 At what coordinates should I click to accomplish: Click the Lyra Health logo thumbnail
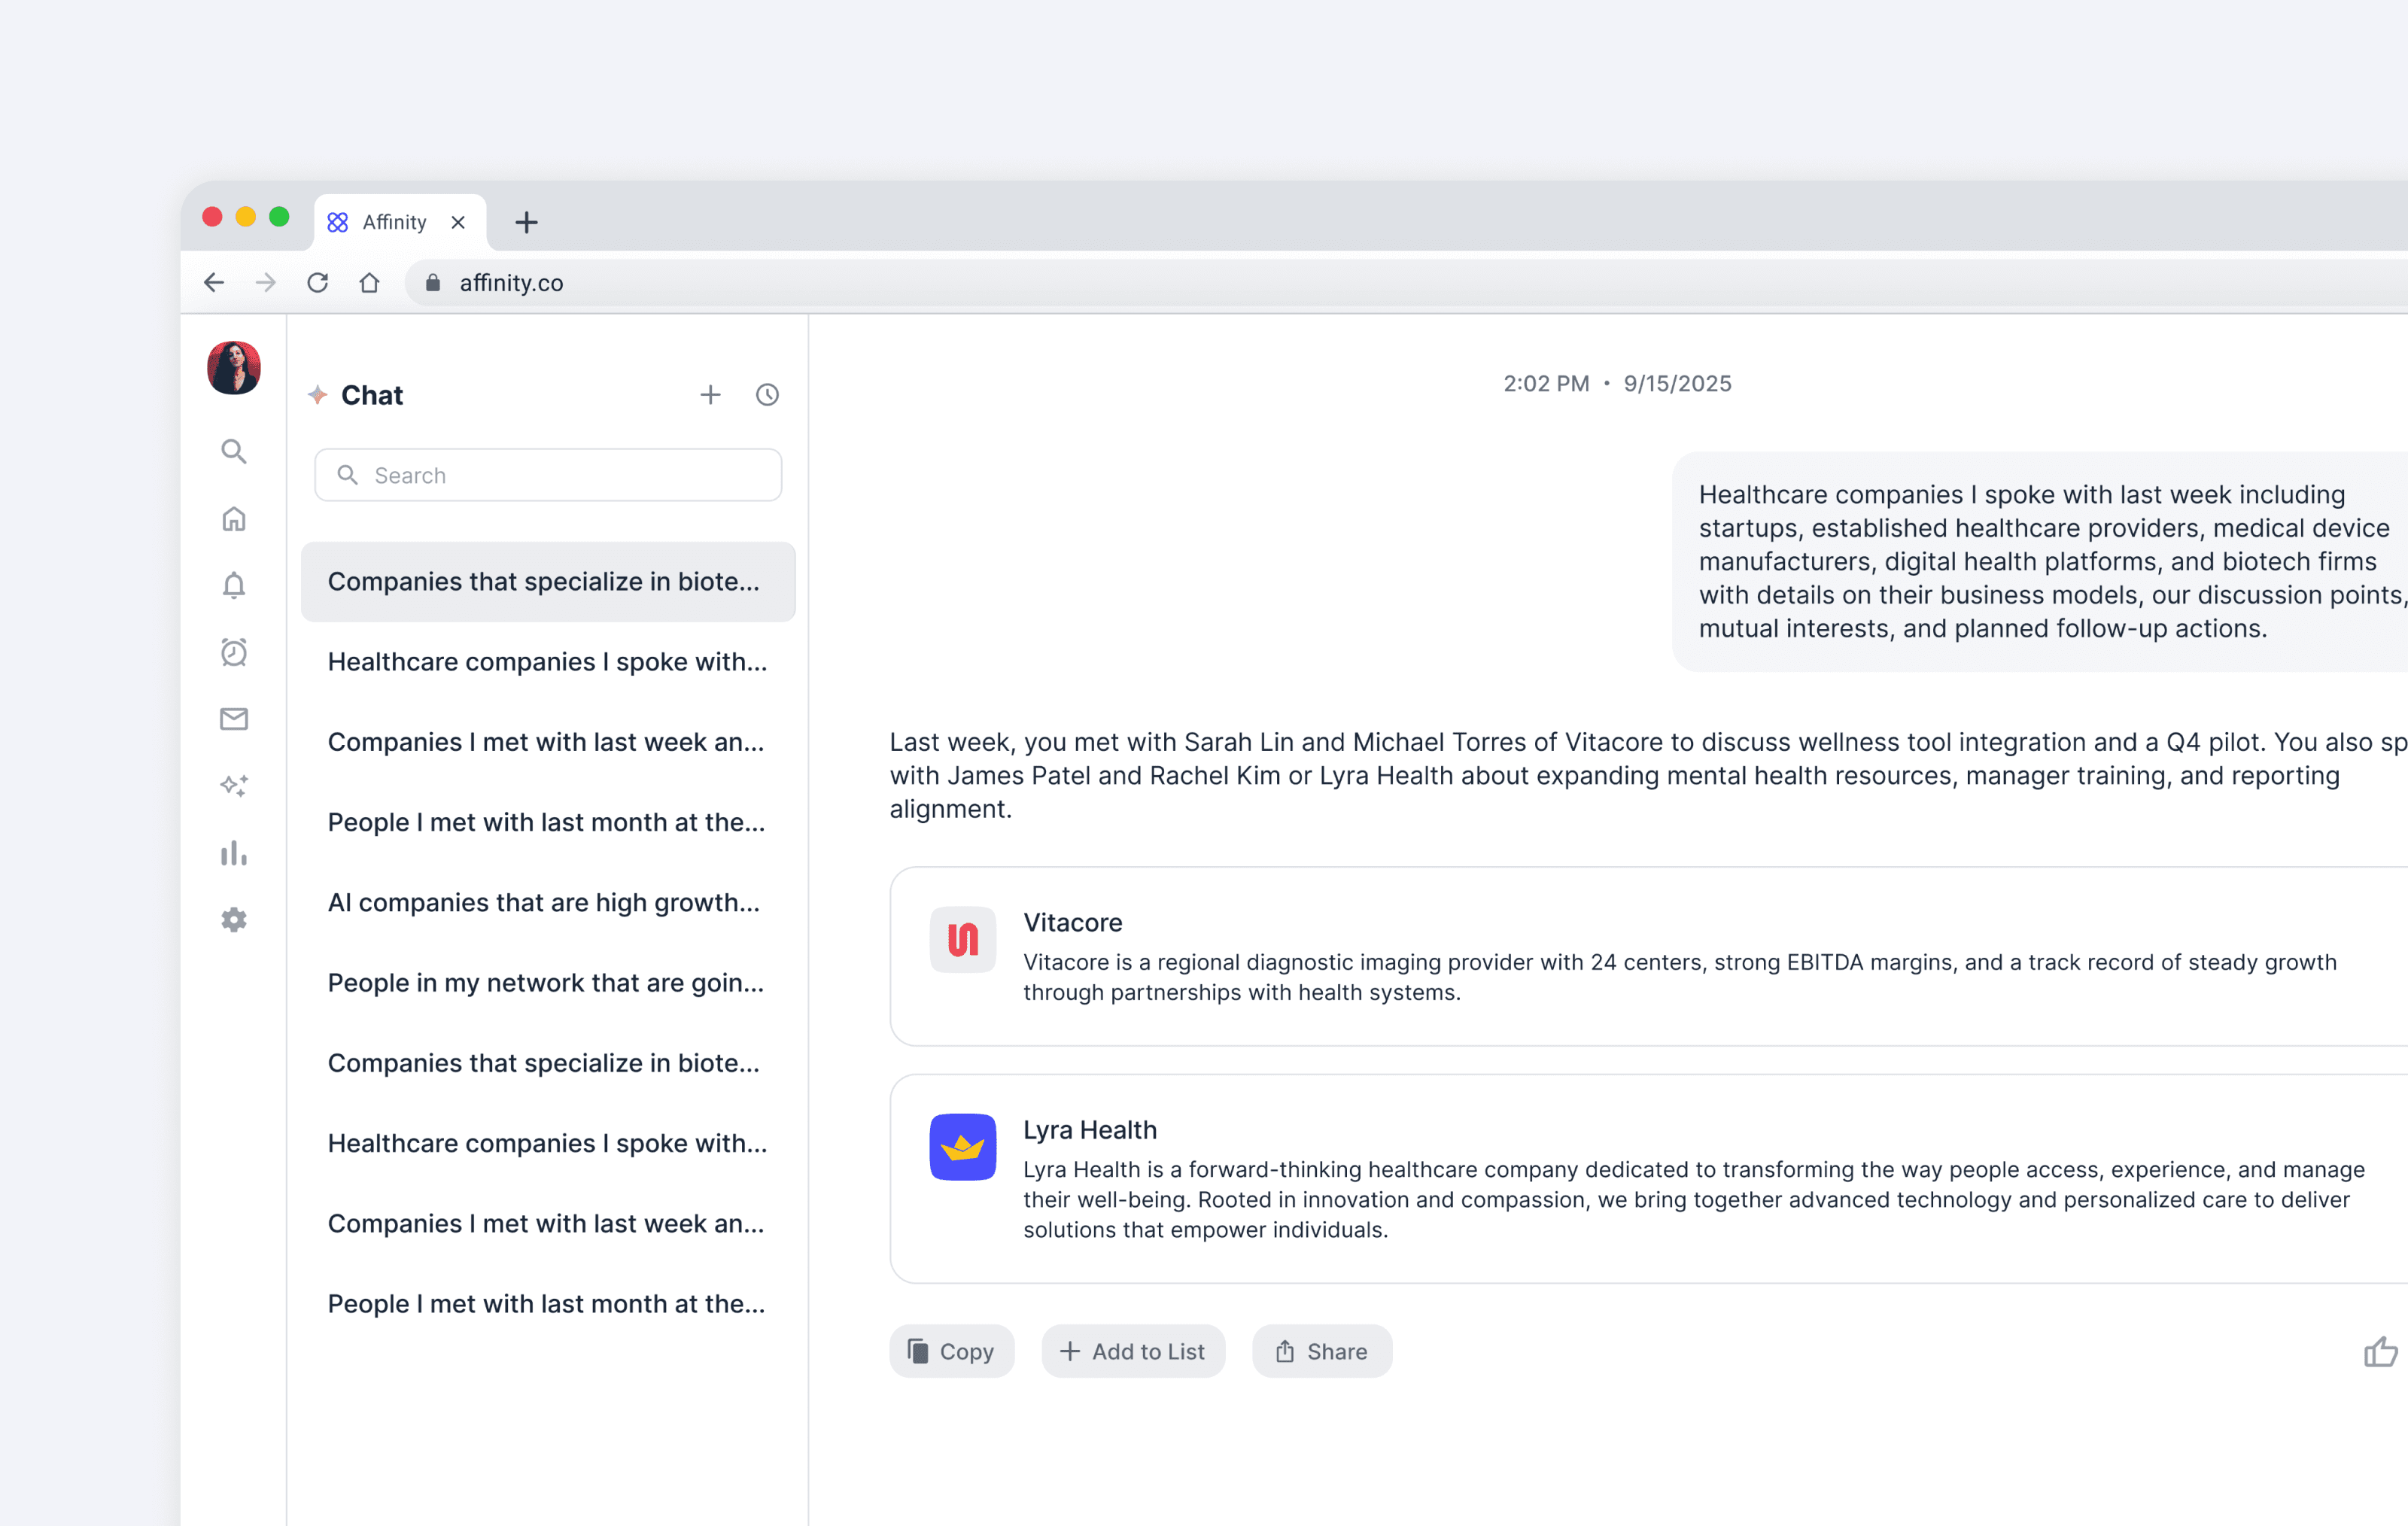click(x=962, y=1147)
